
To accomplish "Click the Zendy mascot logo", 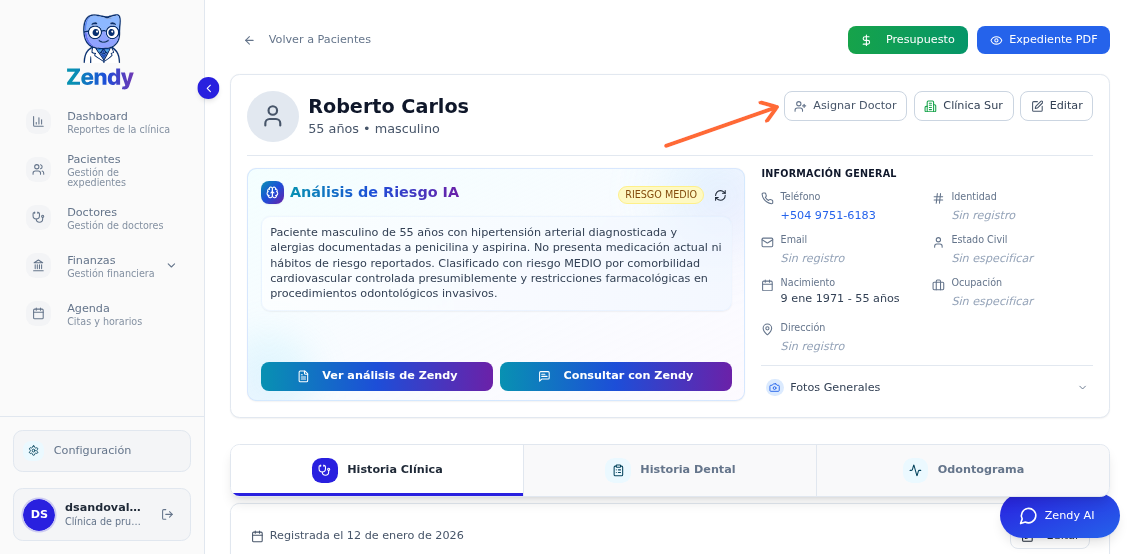I will (x=101, y=51).
